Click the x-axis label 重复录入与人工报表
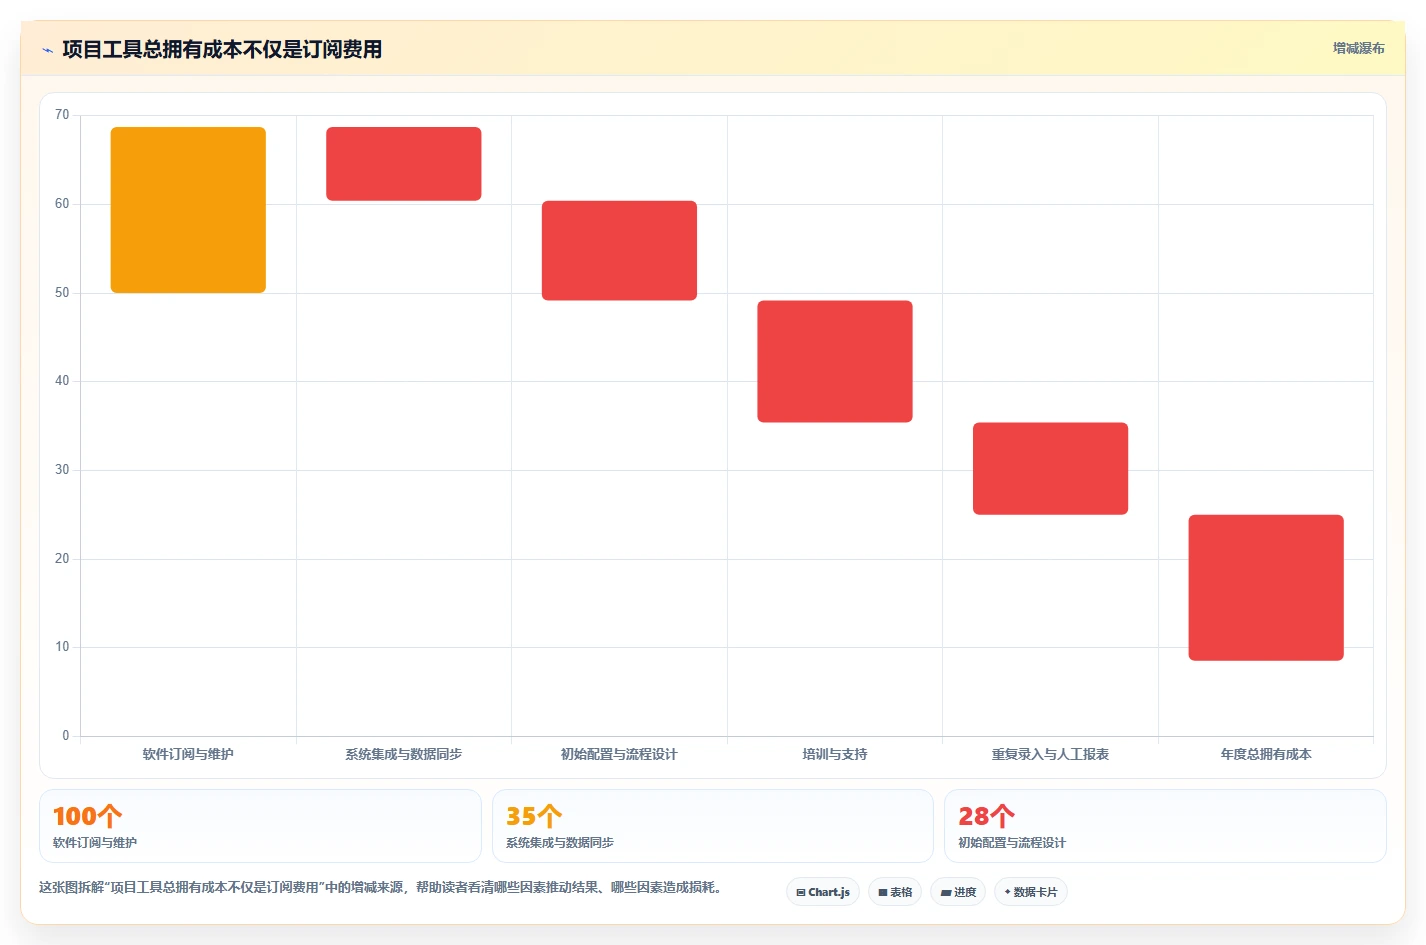This screenshot has width=1426, height=945. click(1050, 754)
